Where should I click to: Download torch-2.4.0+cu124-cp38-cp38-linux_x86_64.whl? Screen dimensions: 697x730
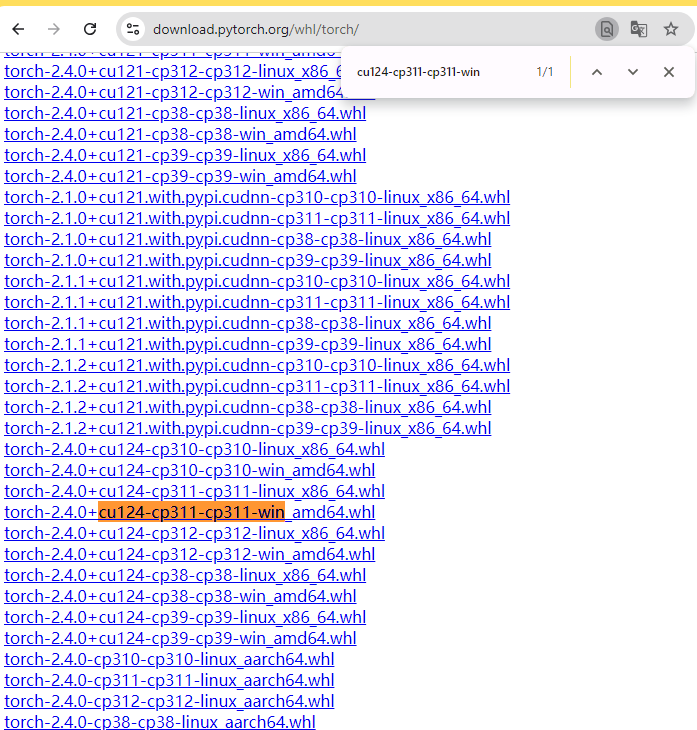185,575
